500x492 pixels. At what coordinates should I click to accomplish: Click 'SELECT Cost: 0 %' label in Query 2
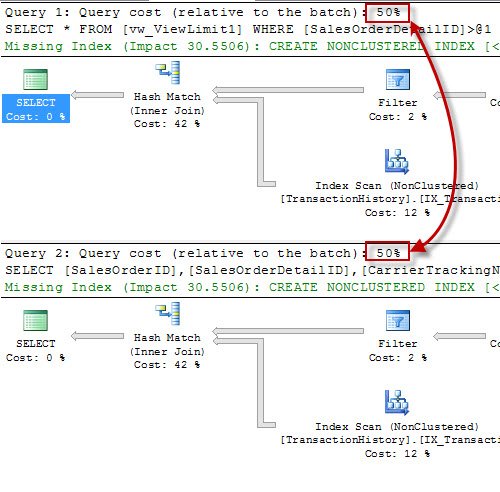36,350
